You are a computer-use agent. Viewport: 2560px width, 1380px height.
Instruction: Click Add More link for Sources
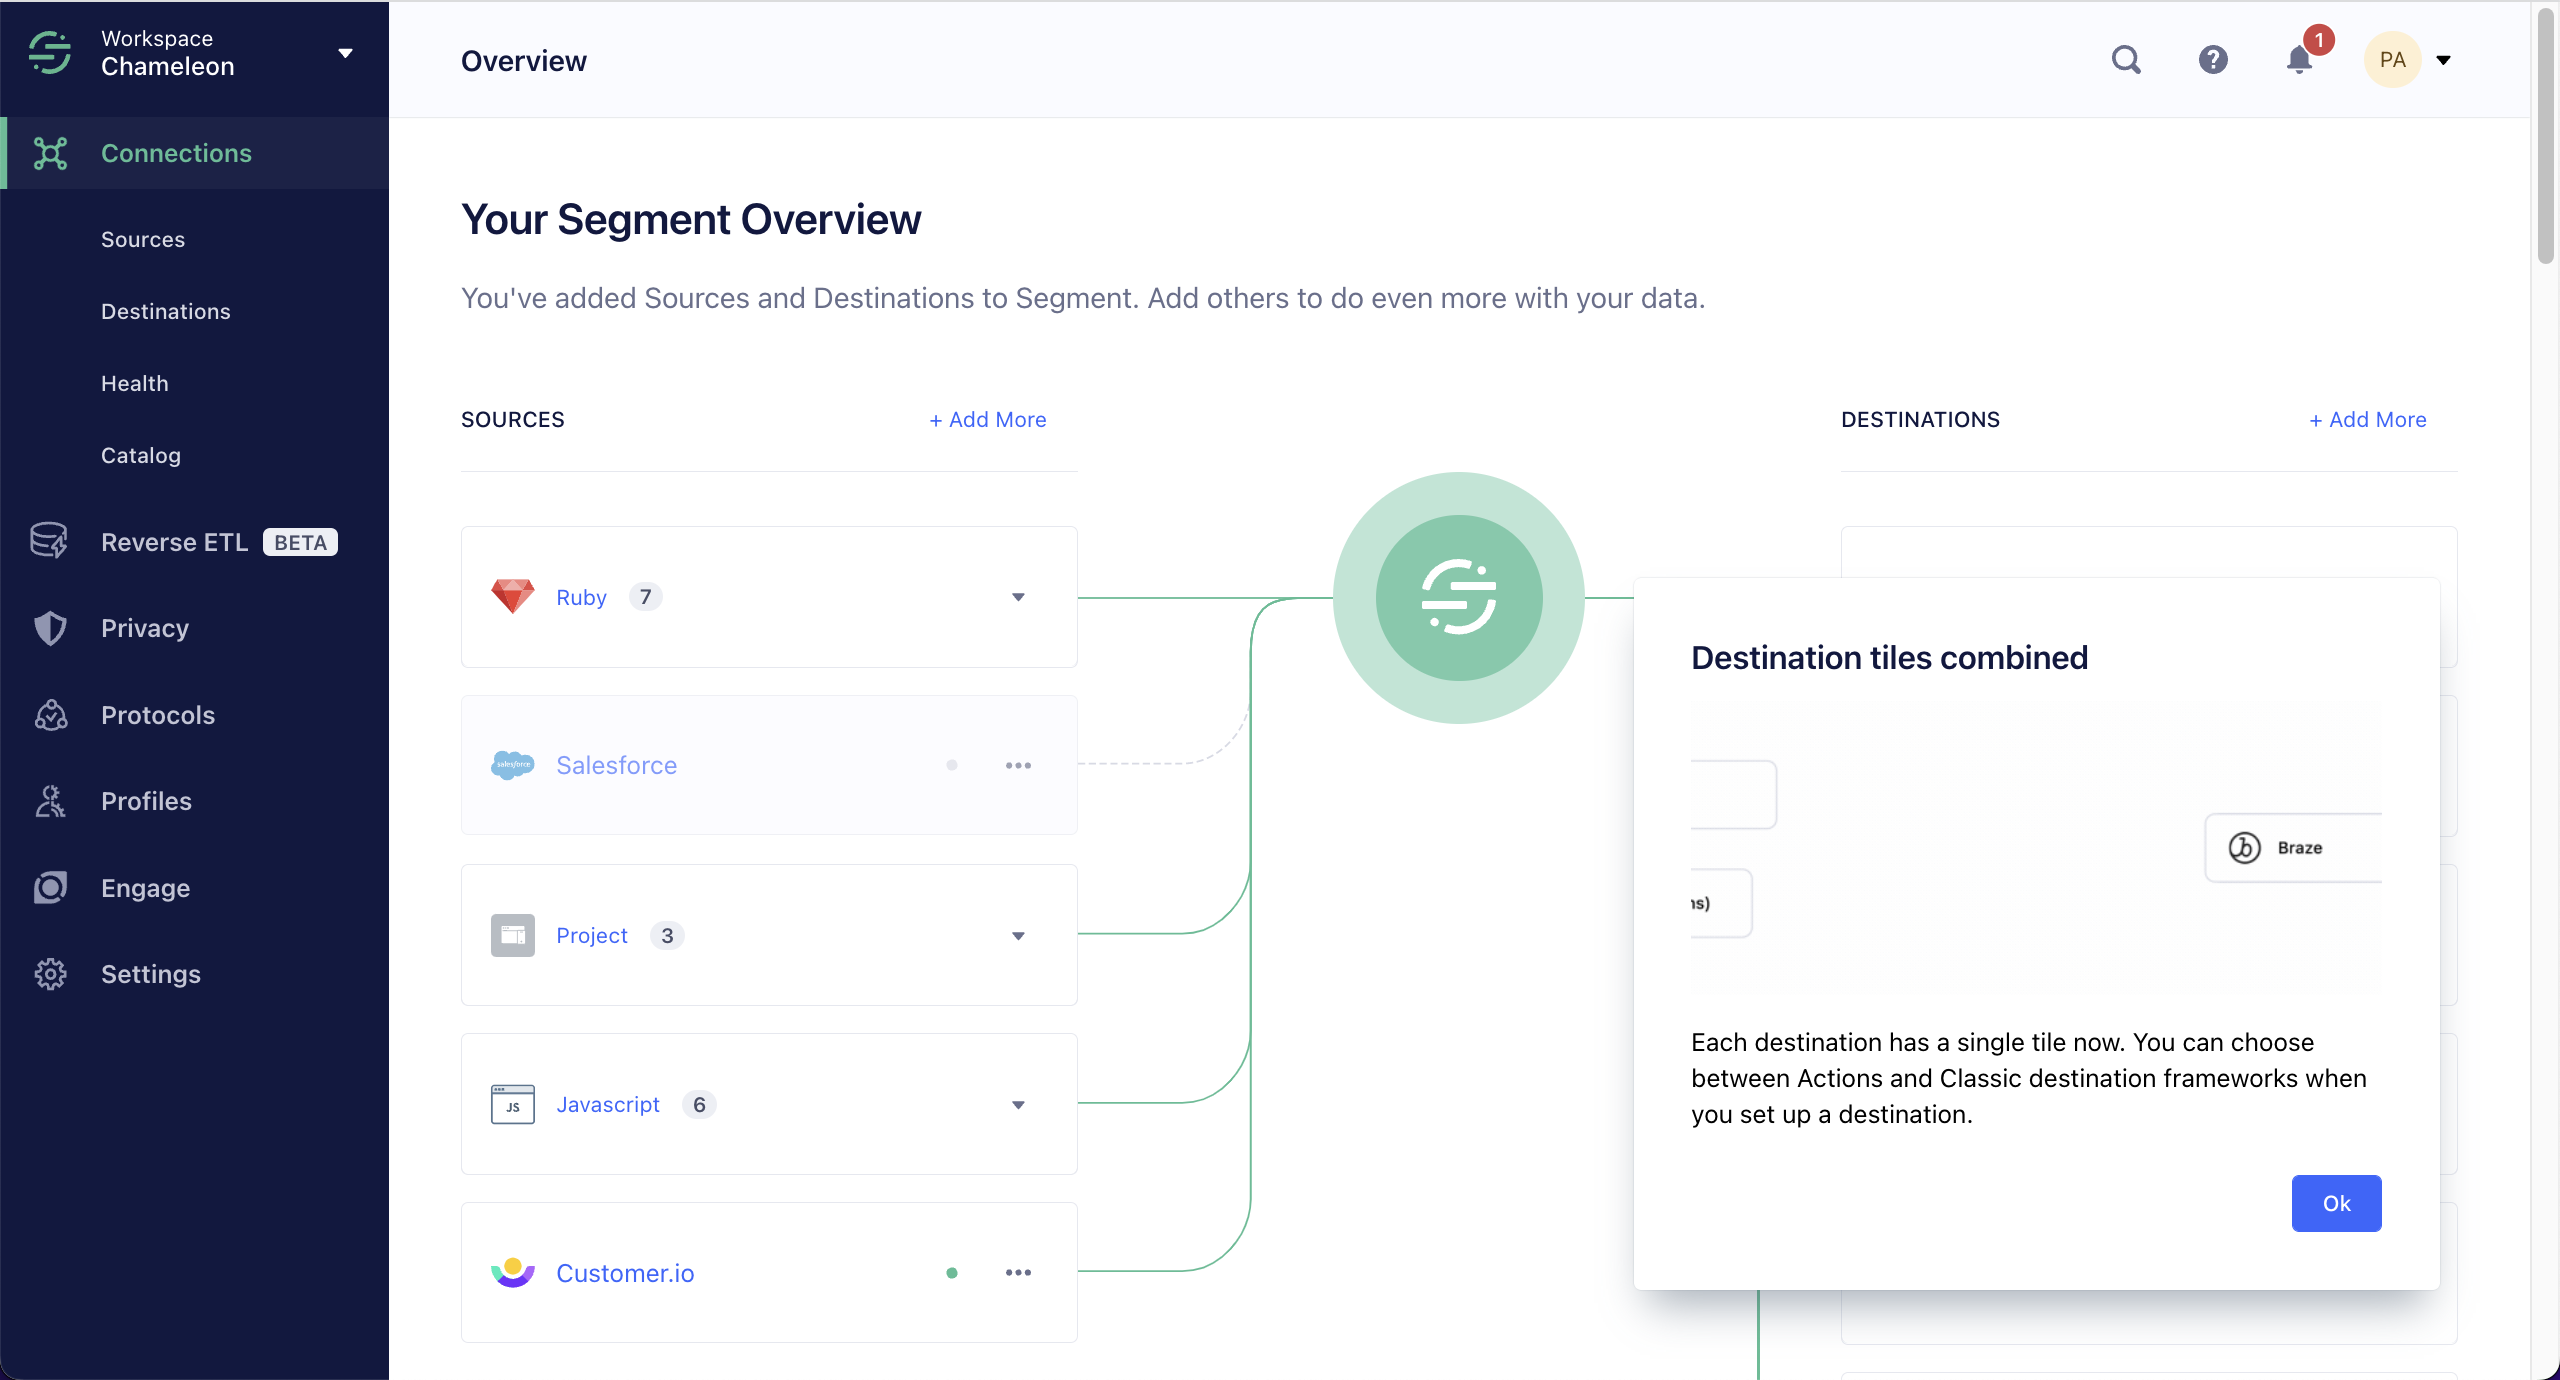click(988, 420)
